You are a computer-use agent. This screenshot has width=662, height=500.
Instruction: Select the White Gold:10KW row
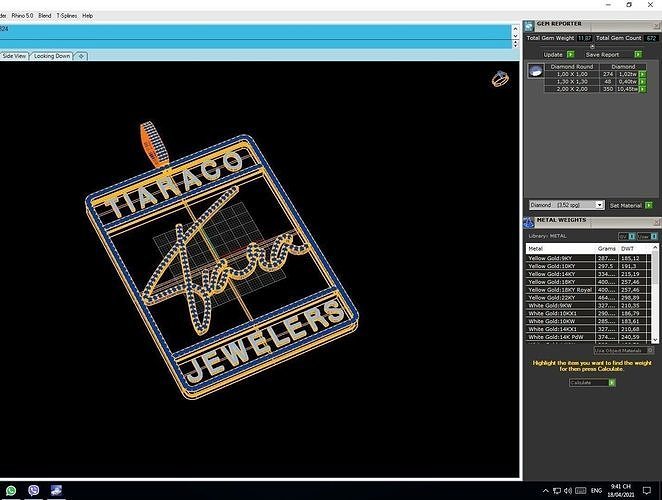(588, 321)
